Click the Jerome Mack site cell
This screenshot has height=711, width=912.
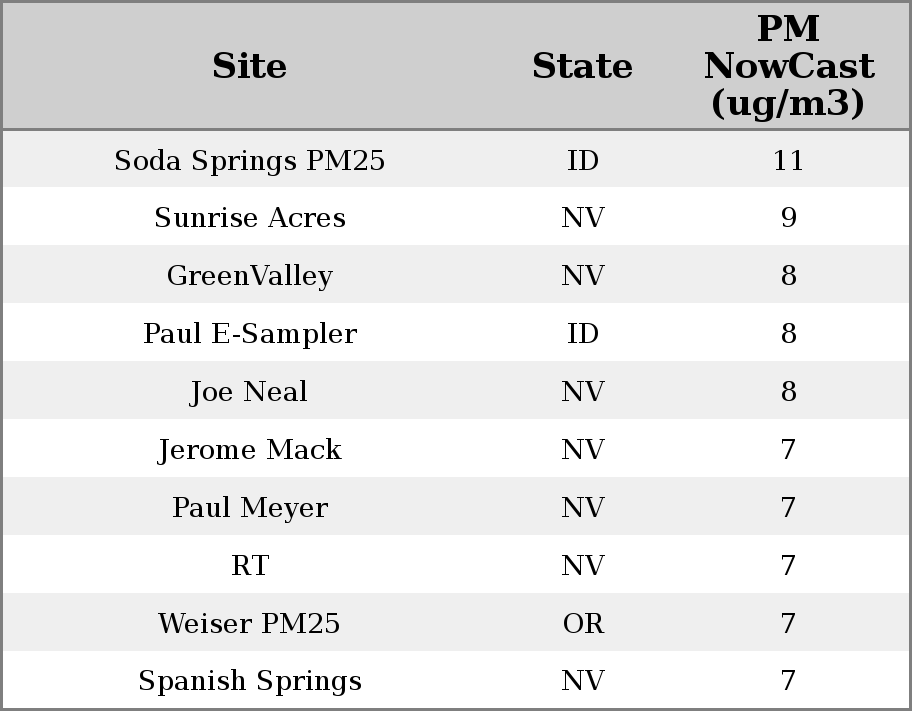[250, 450]
